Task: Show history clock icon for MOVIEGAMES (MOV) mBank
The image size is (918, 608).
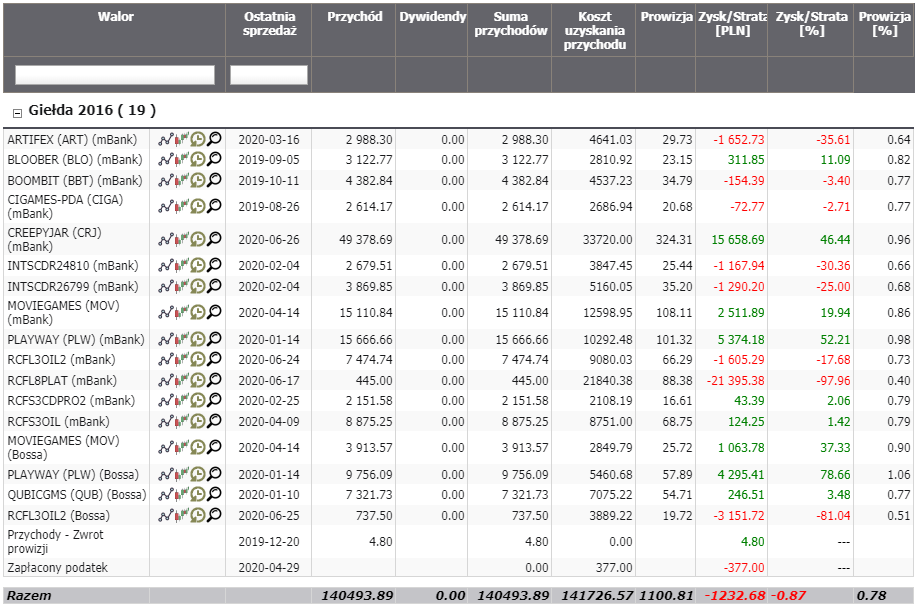Action: coord(198,312)
